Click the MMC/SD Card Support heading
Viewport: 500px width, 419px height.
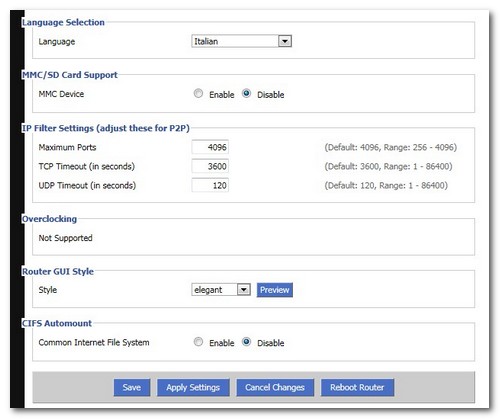[x=70, y=75]
